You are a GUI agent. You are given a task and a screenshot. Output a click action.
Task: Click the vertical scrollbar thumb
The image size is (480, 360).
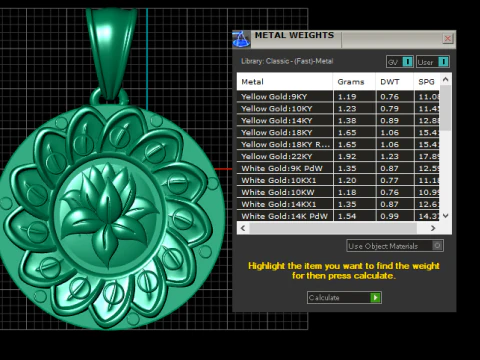click(446, 107)
